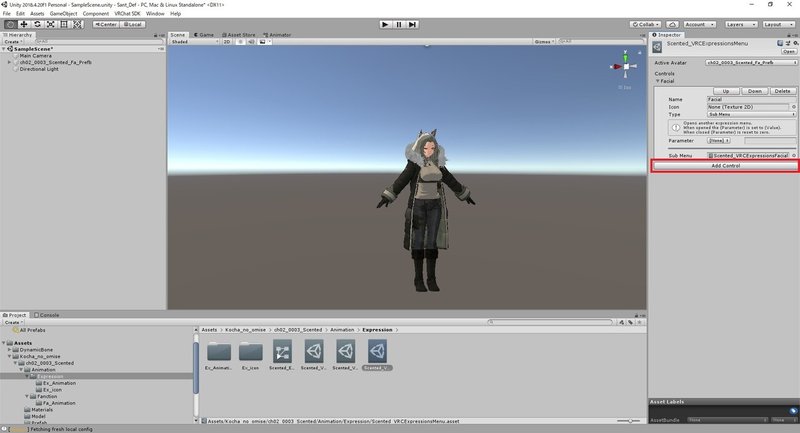Toggle scene audio in the Scene view

pos(251,42)
